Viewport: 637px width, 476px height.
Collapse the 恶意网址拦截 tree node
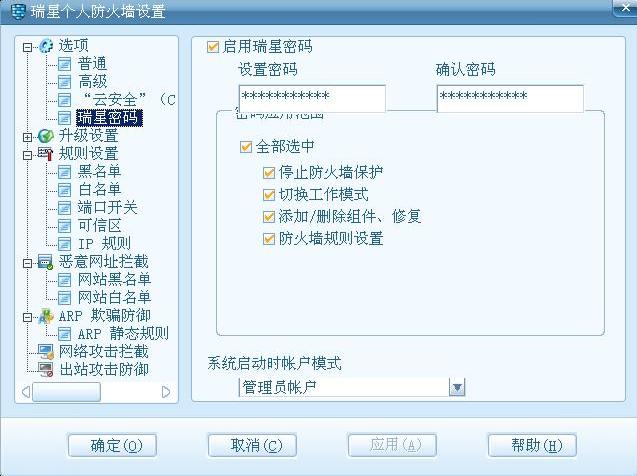pos(27,263)
